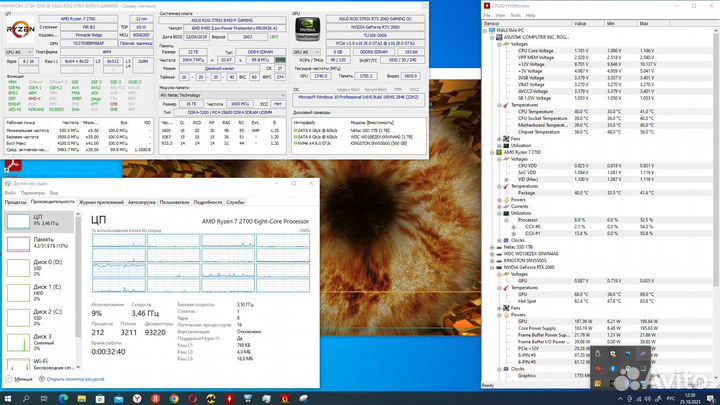
Task: Click the Windows Start button
Action: (x=9, y=397)
